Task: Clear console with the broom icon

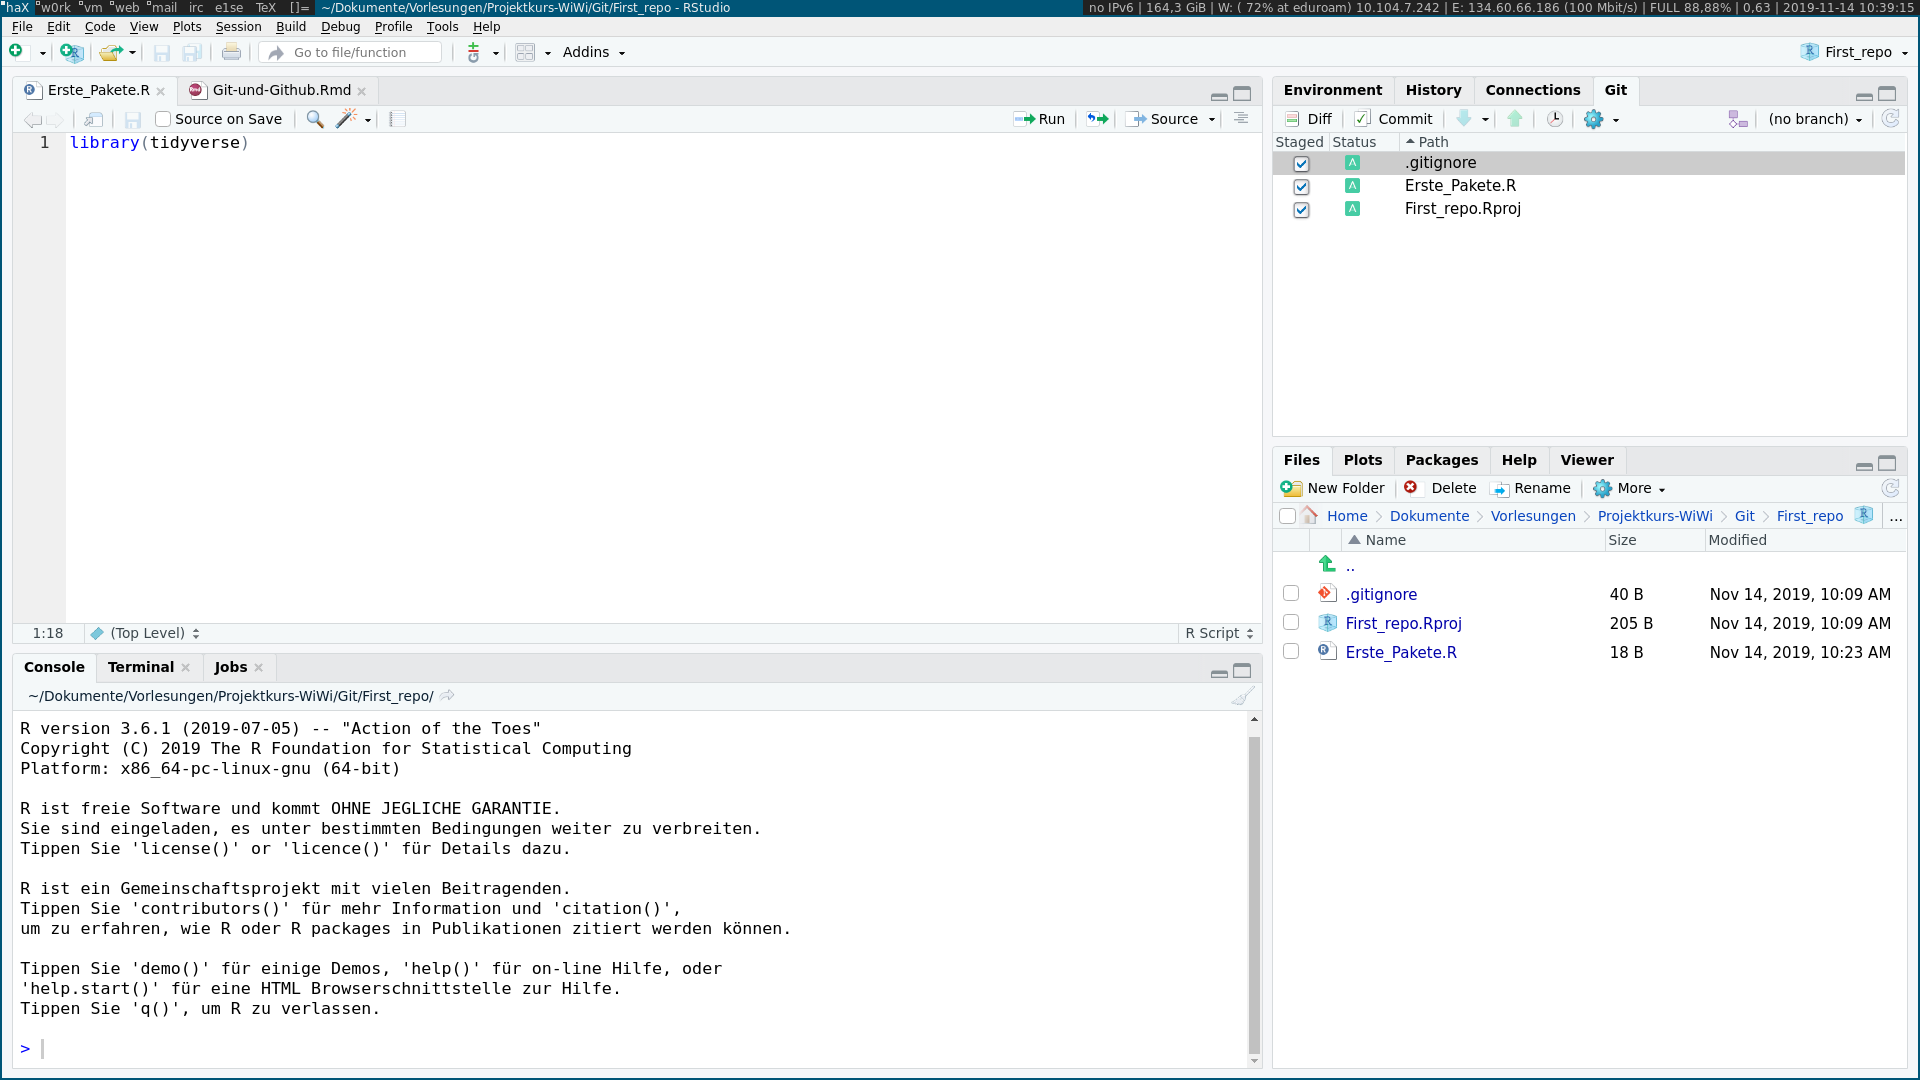Action: click(1242, 696)
